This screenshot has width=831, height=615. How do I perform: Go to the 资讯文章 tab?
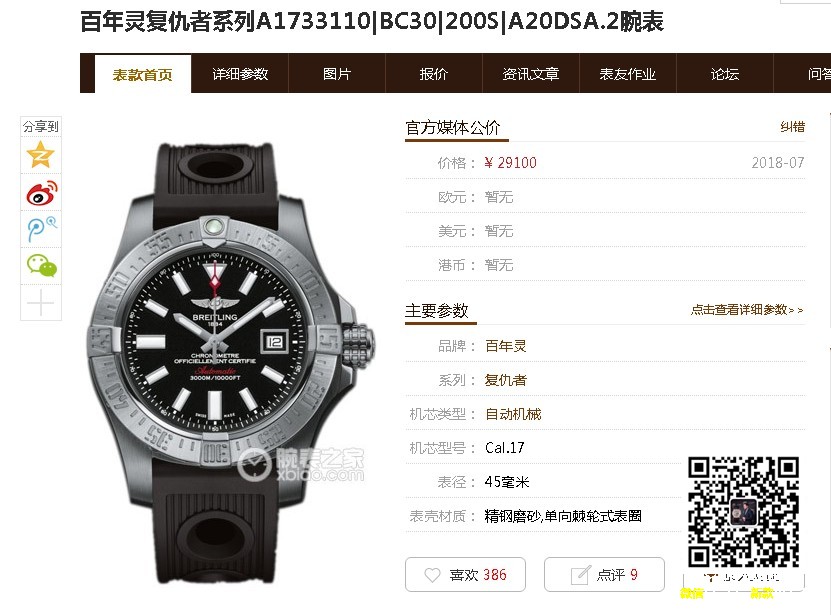tap(531, 74)
